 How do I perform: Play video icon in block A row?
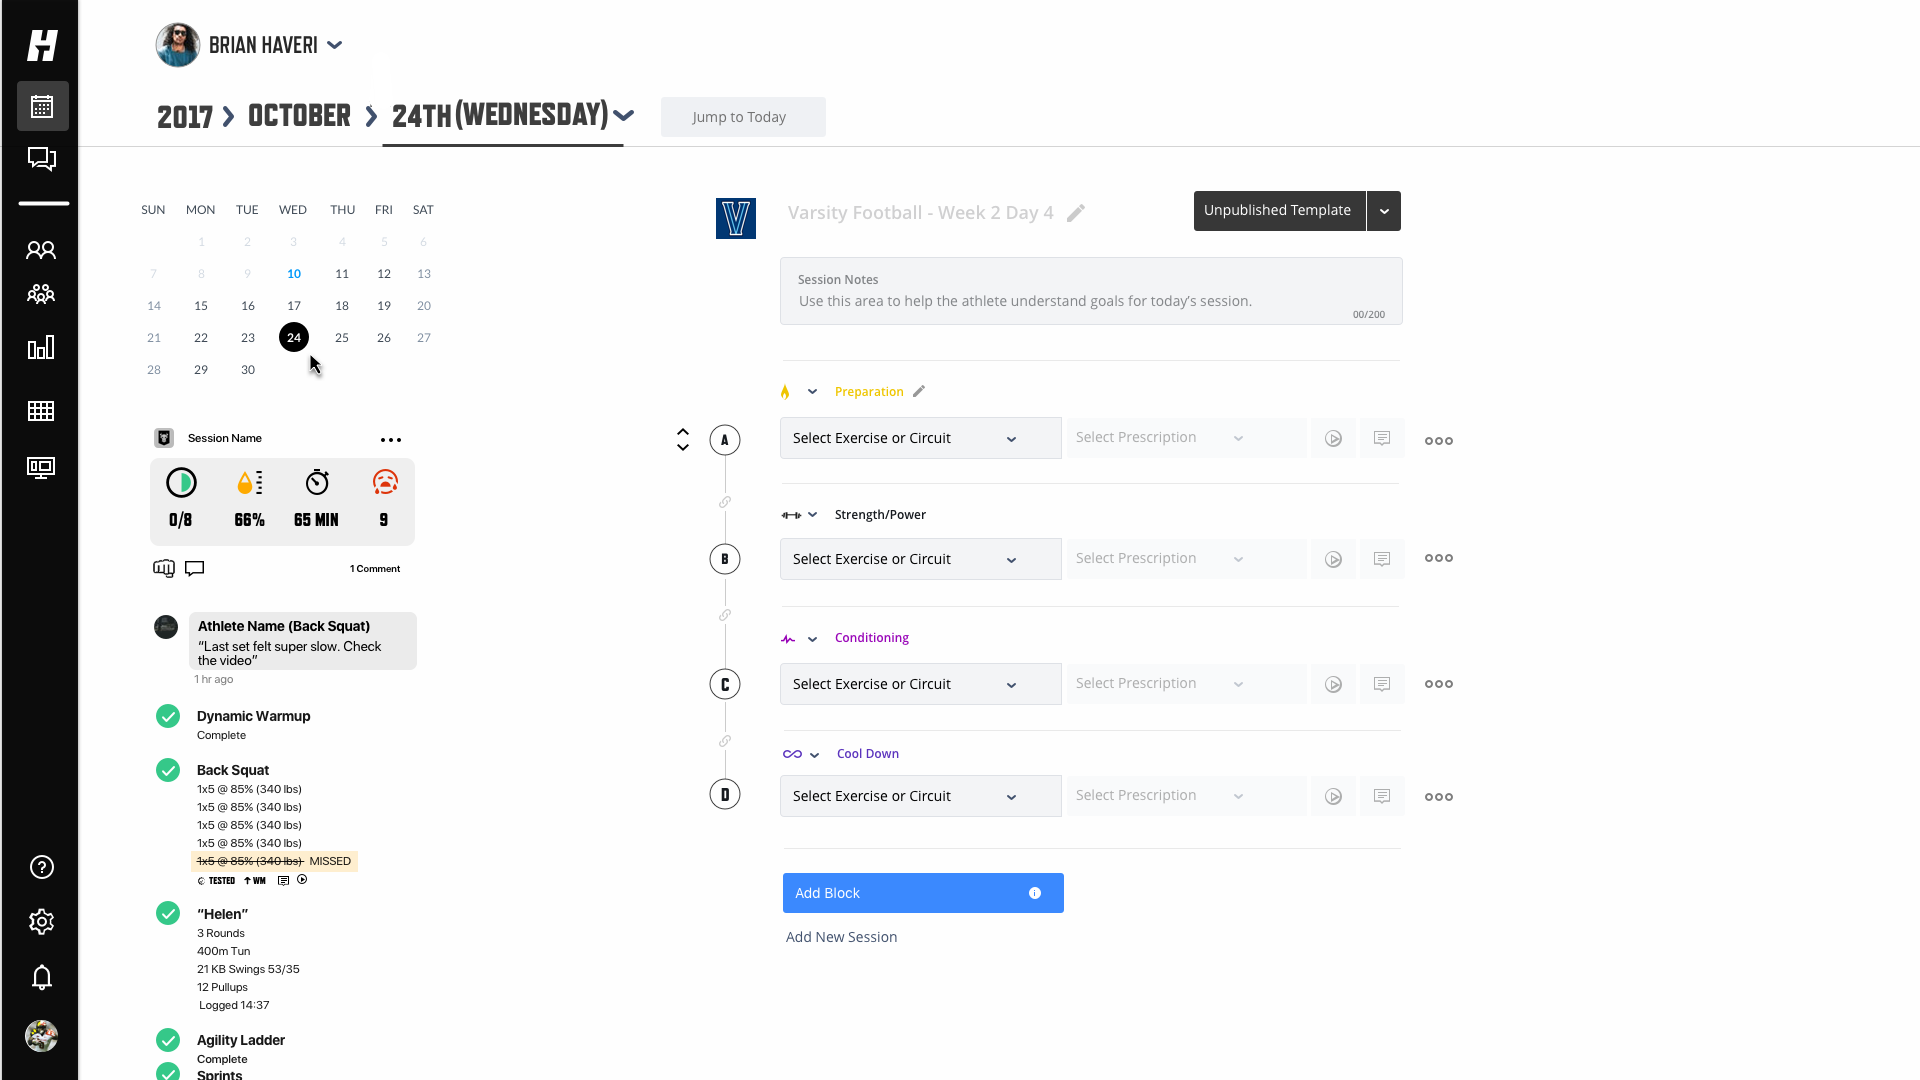pyautogui.click(x=1333, y=438)
